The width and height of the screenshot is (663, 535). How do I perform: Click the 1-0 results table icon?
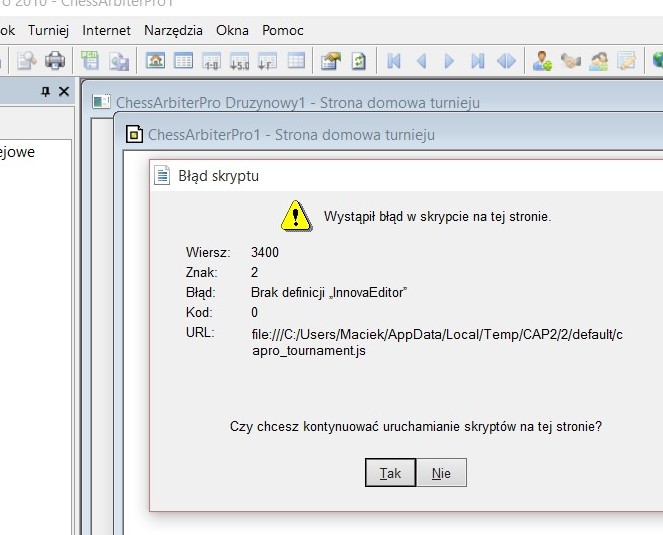coord(211,61)
